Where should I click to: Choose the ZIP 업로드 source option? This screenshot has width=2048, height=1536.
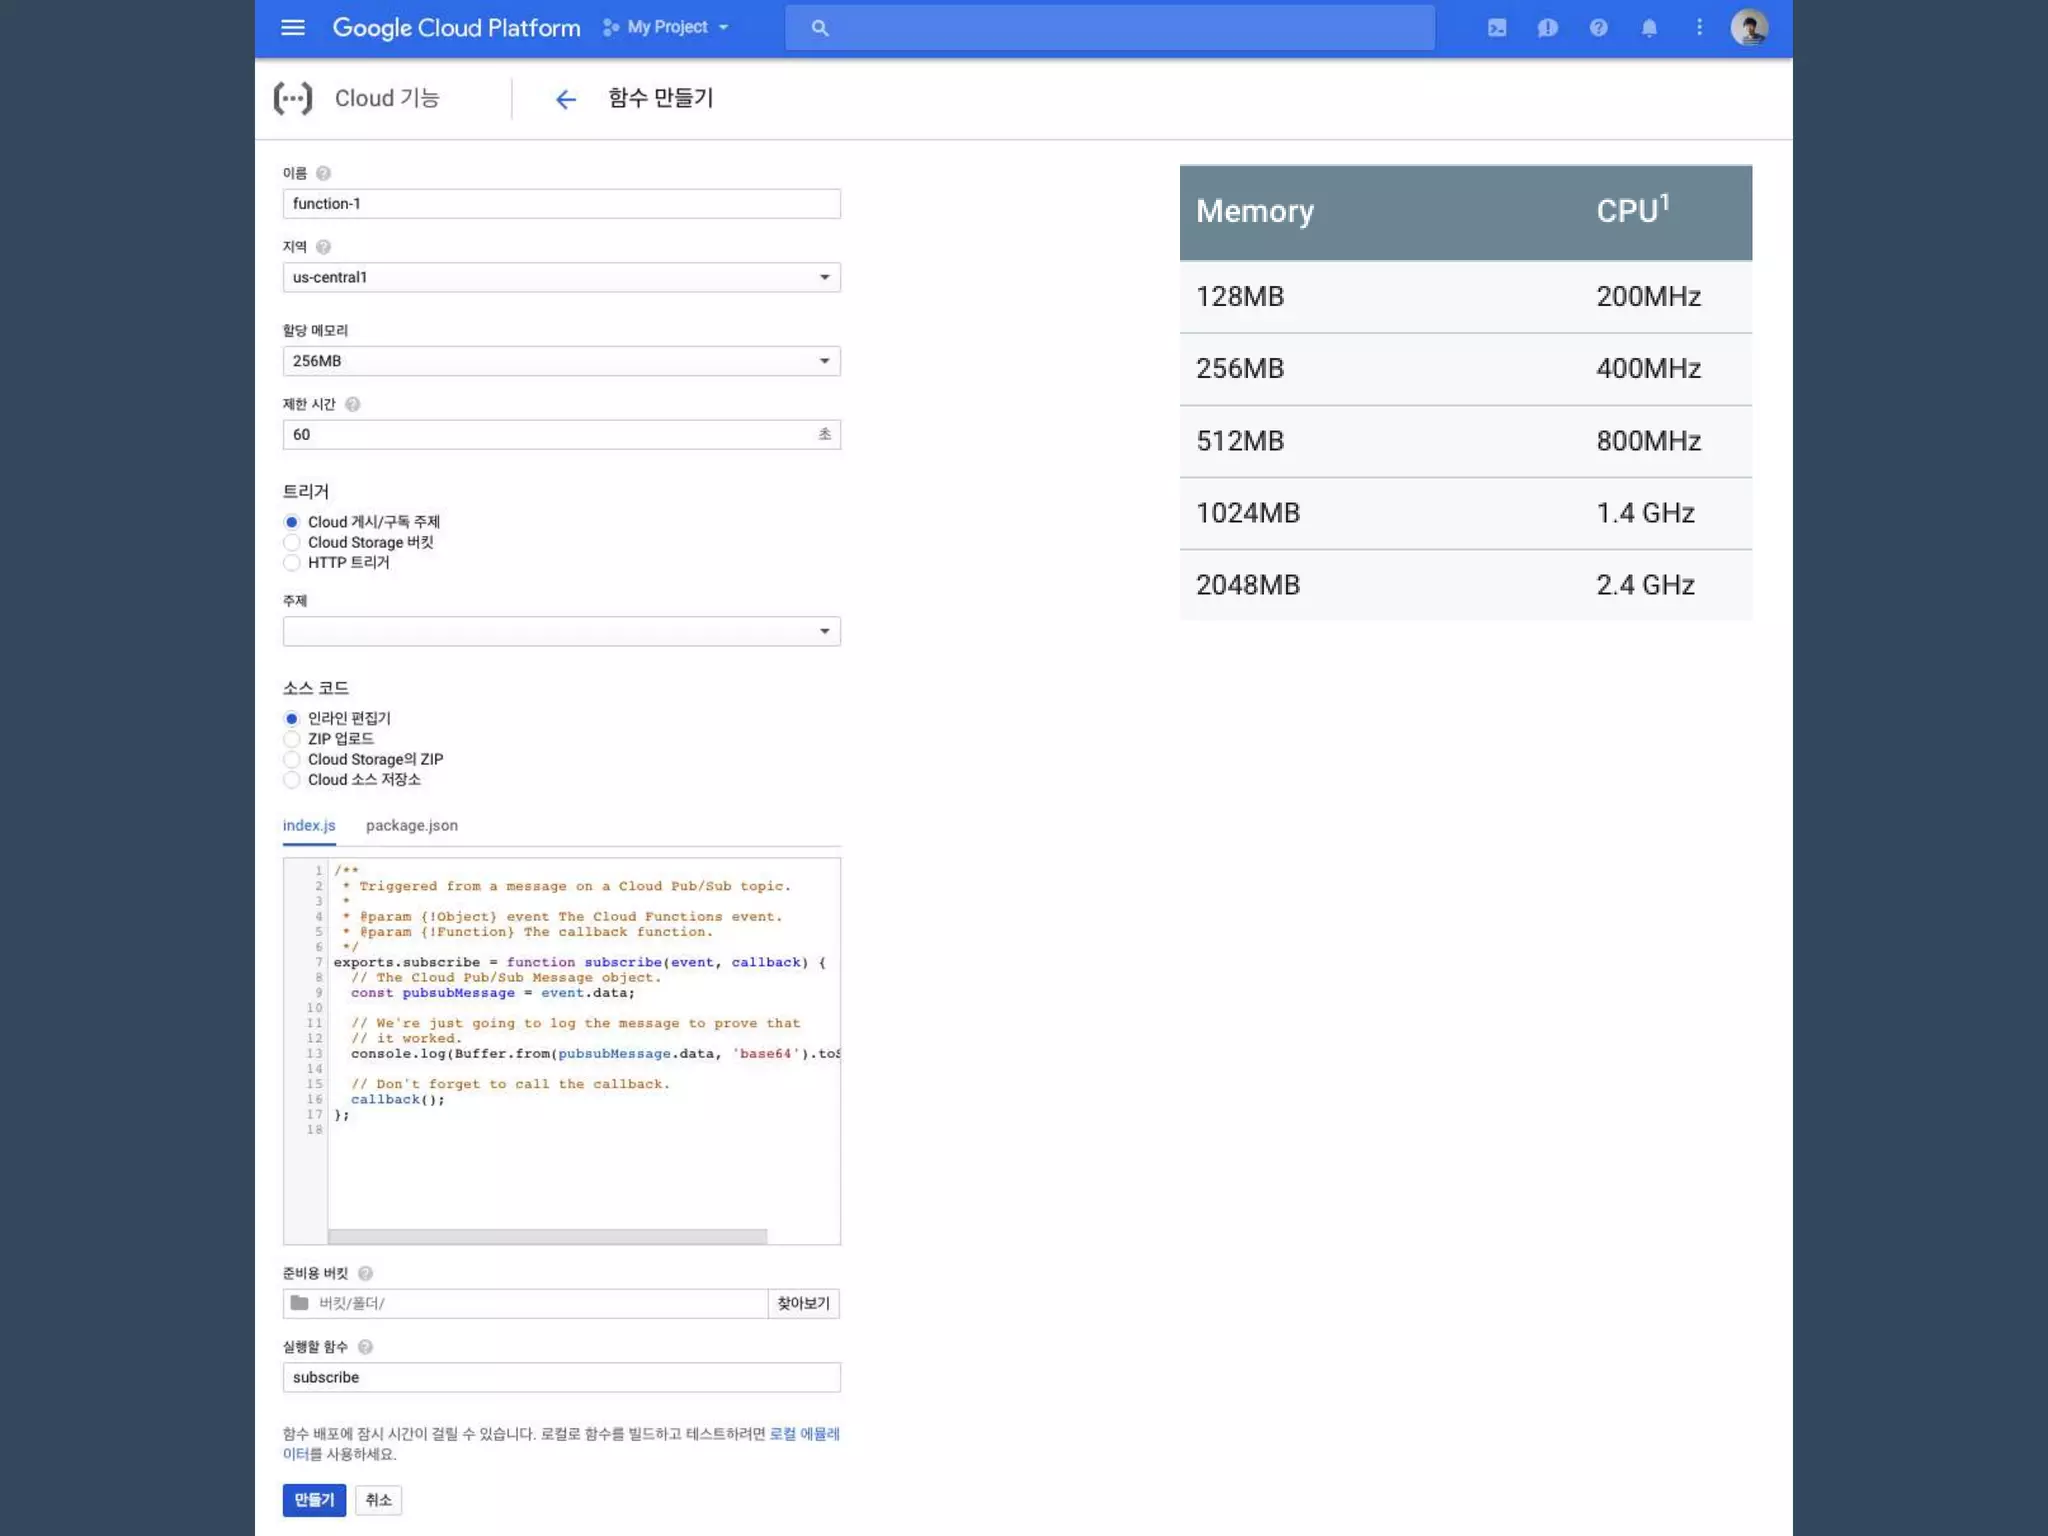292,740
